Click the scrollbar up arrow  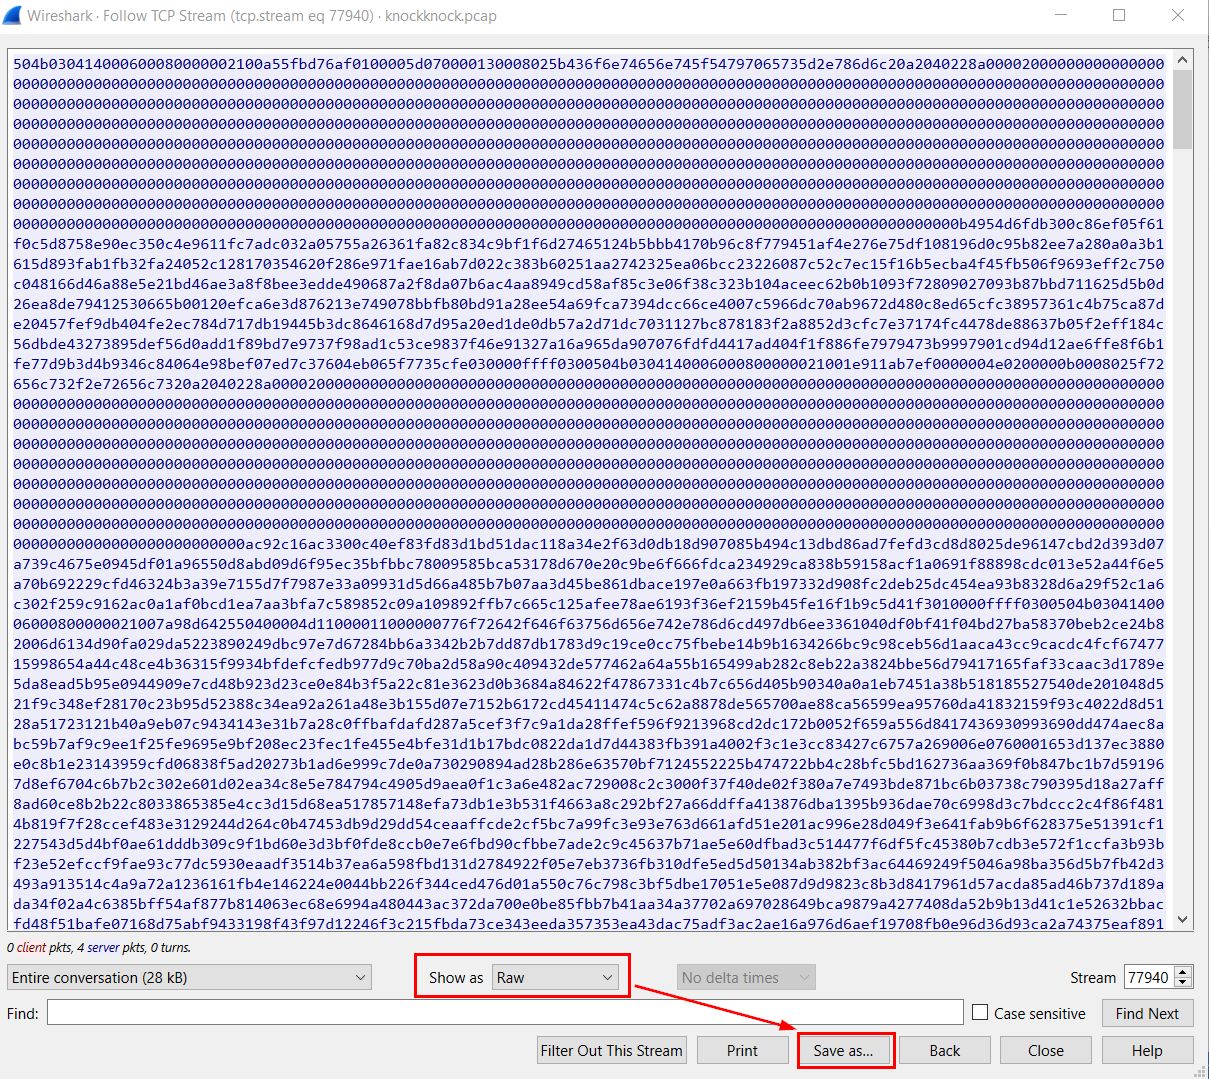pyautogui.click(x=1183, y=59)
